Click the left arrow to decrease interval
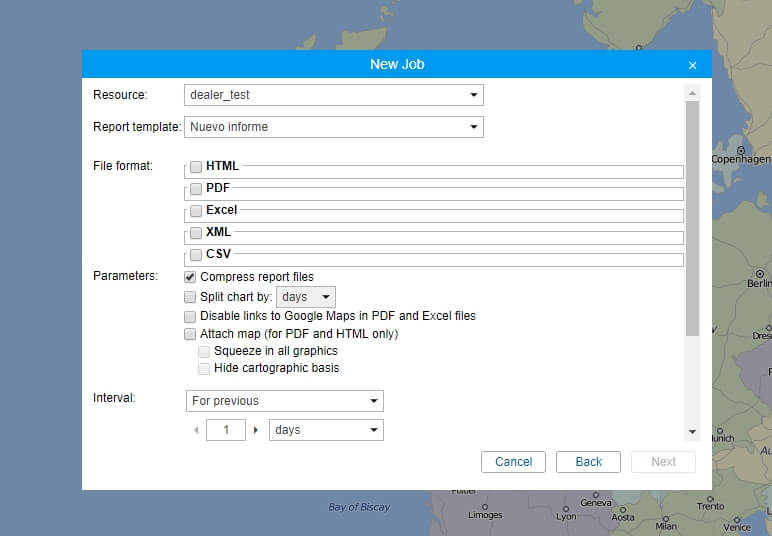Image resolution: width=772 pixels, height=536 pixels. point(196,430)
